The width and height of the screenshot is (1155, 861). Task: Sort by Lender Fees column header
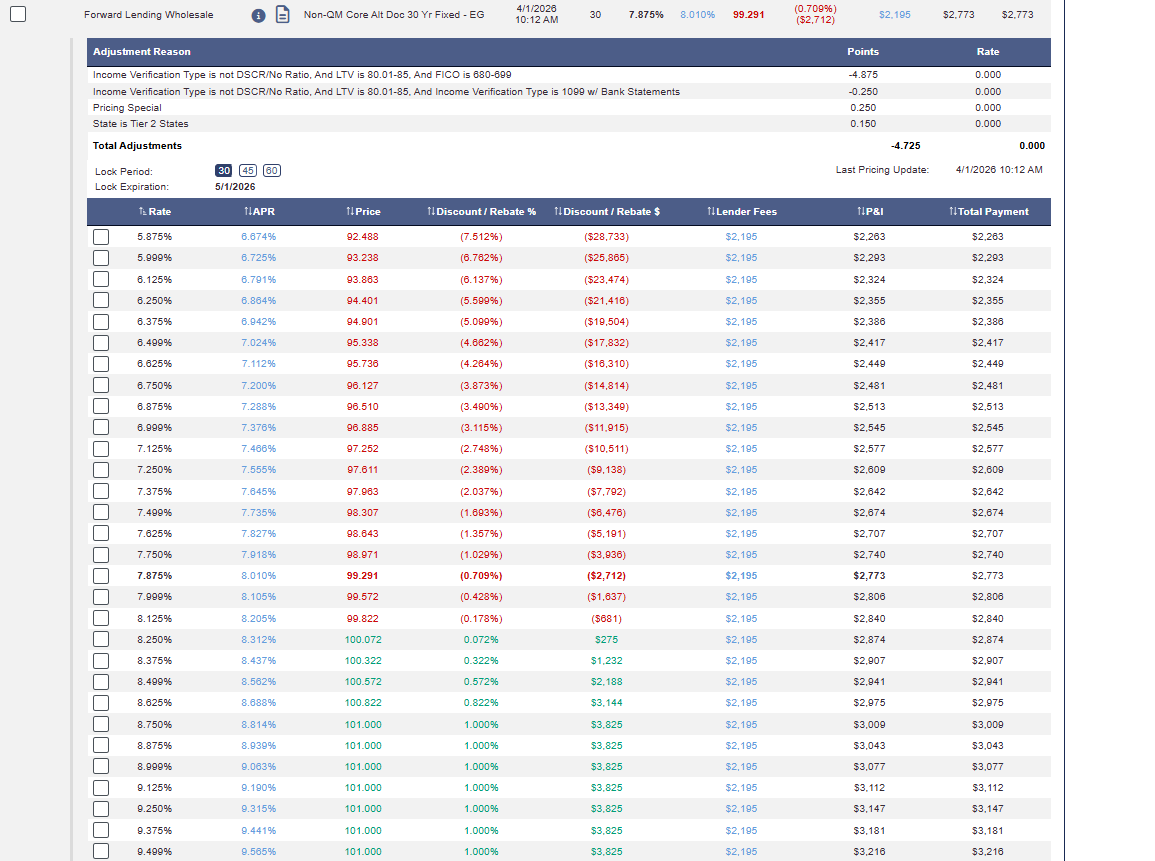[x=742, y=211]
